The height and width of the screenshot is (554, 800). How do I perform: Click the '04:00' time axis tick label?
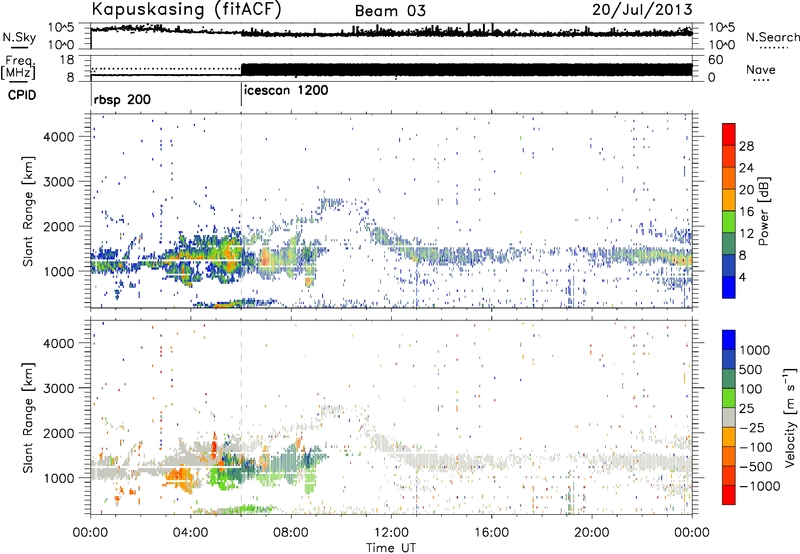190,533
